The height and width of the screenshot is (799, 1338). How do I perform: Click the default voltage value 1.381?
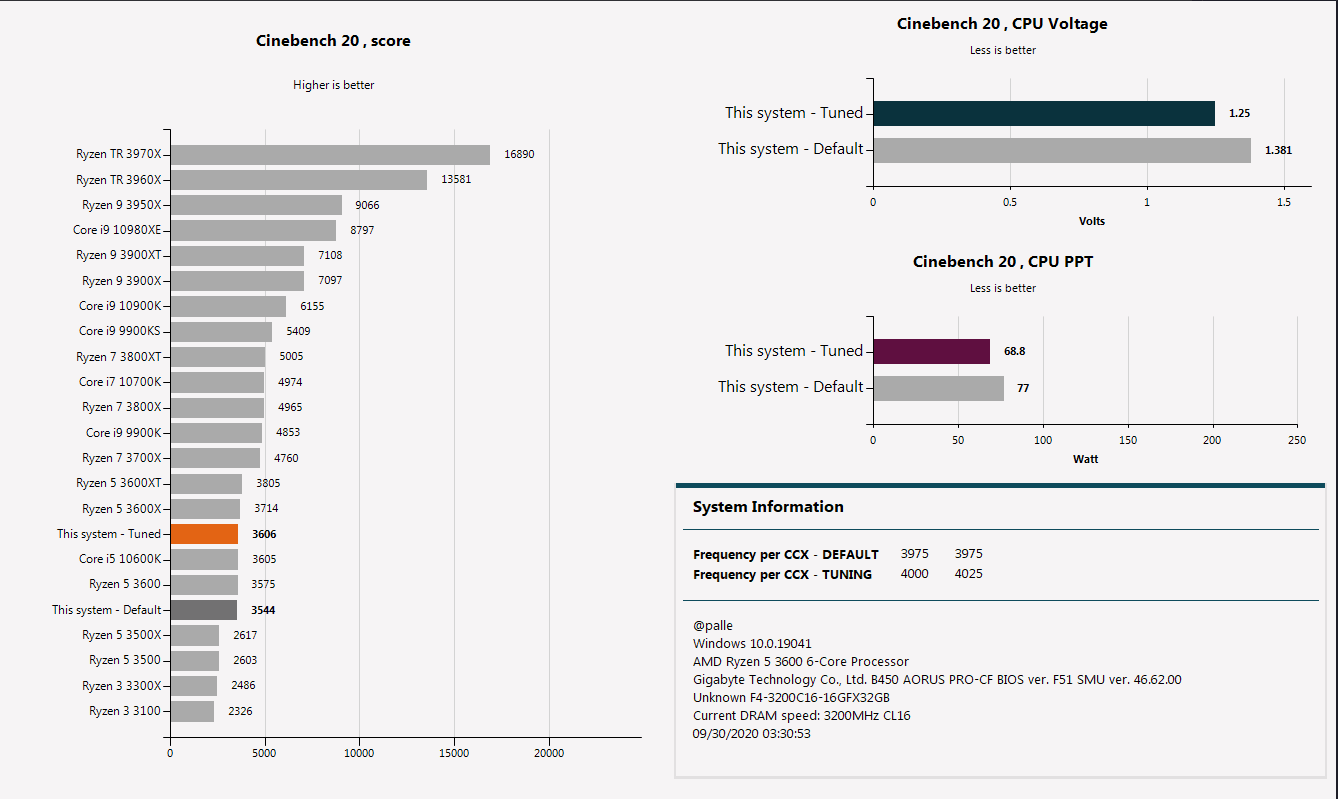[x=1278, y=150]
